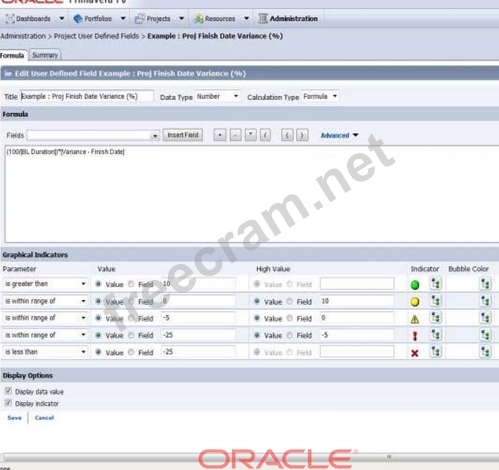Select the red exclamation indicator
Image resolution: width=499 pixels, height=470 pixels.
415,336
